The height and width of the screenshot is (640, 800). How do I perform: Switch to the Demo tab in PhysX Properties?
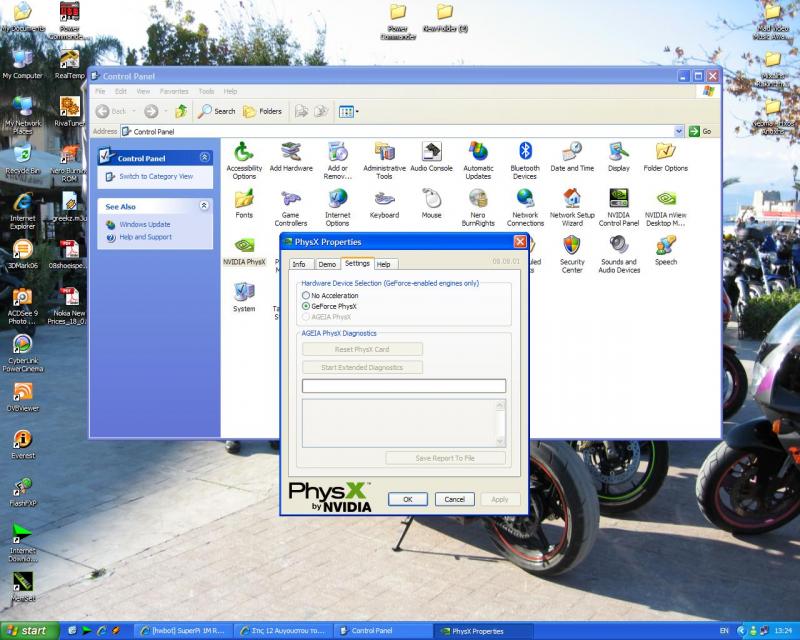click(x=327, y=264)
